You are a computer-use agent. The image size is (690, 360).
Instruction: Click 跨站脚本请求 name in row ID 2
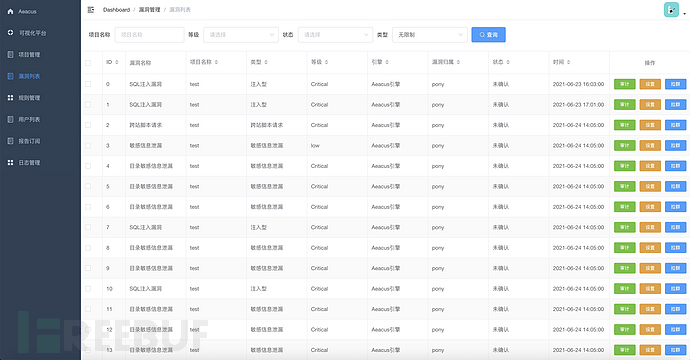coord(146,125)
